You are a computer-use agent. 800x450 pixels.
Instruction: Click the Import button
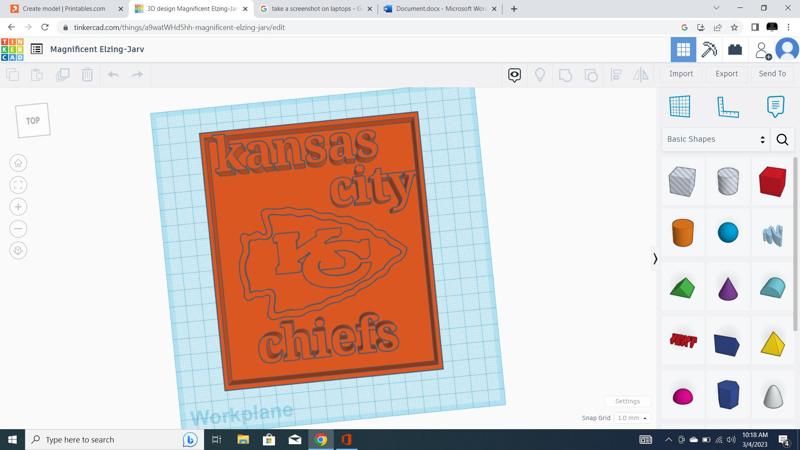pyautogui.click(x=681, y=74)
